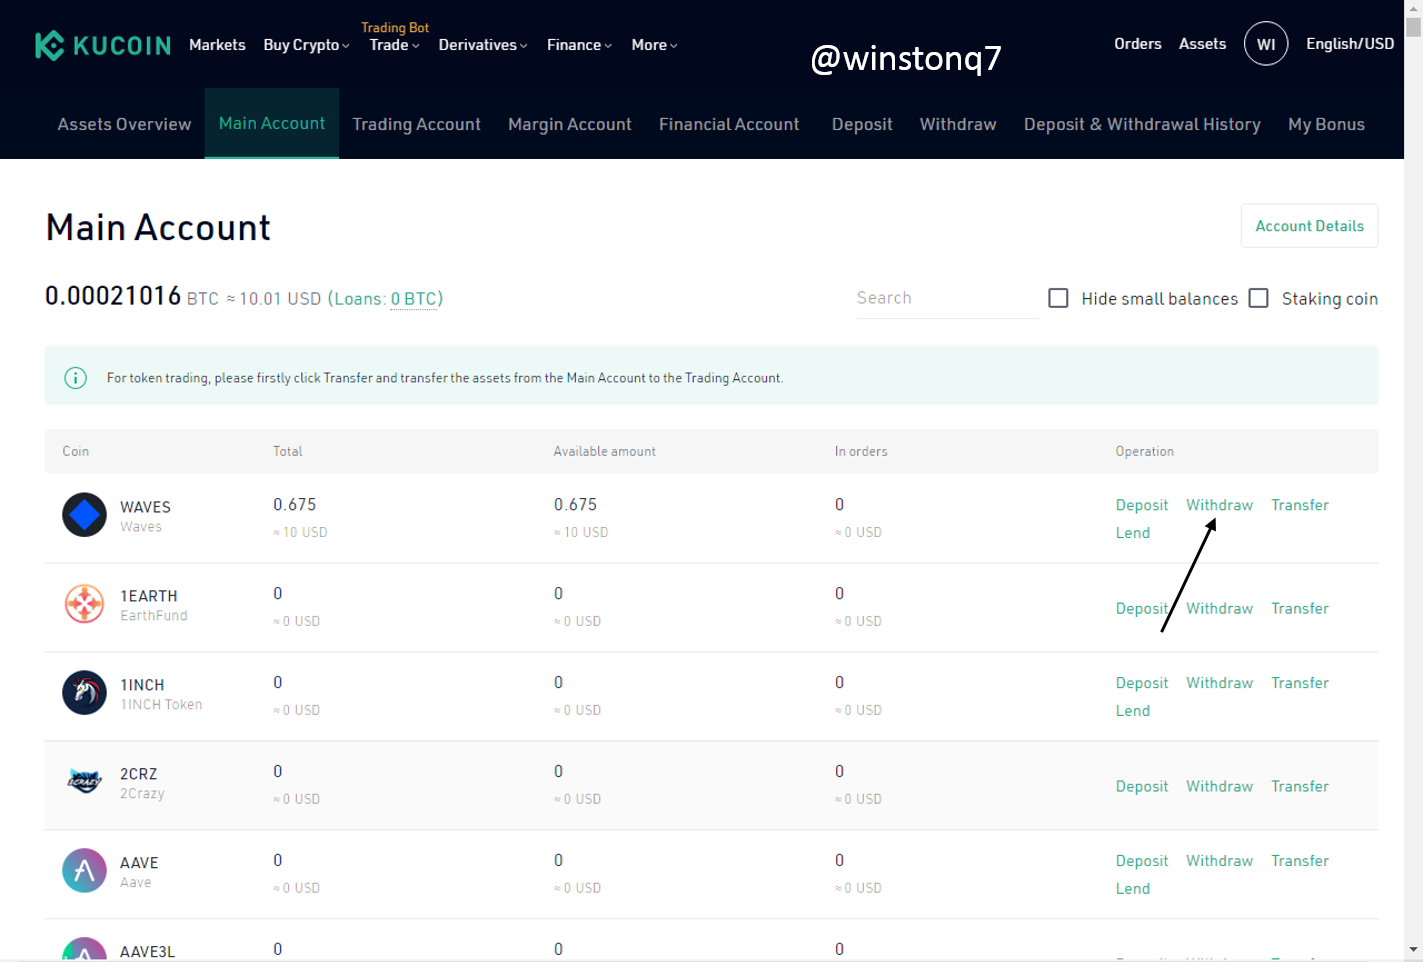Select the Main Account tab
Viewport: 1423px width, 962px height.
click(272, 123)
